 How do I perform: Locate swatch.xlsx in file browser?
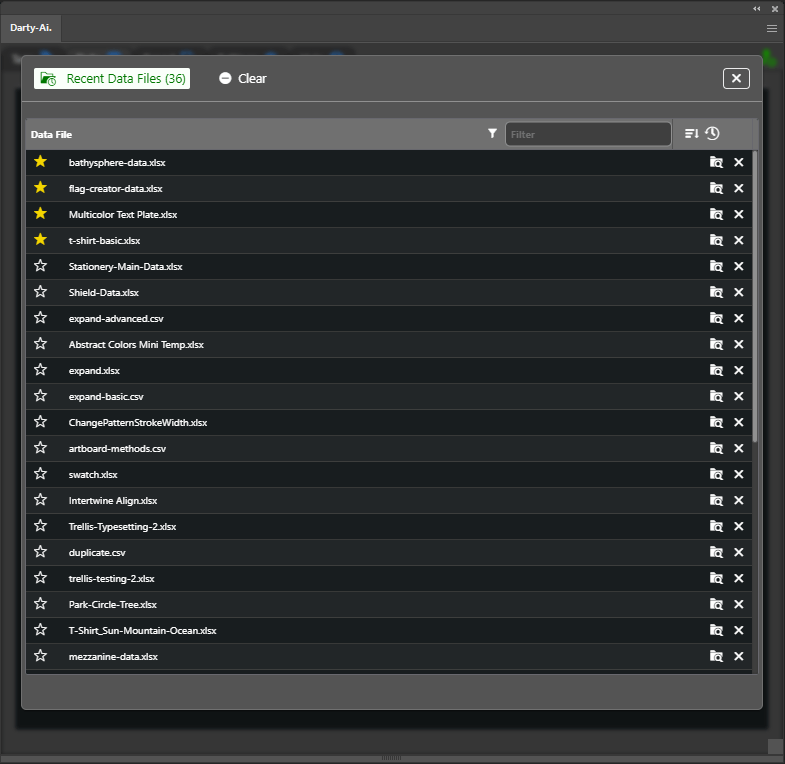coord(716,474)
